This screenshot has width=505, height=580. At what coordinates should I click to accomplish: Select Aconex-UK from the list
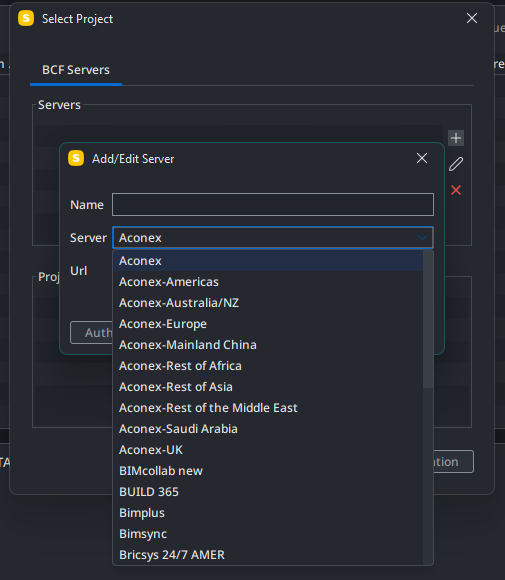click(x=268, y=450)
